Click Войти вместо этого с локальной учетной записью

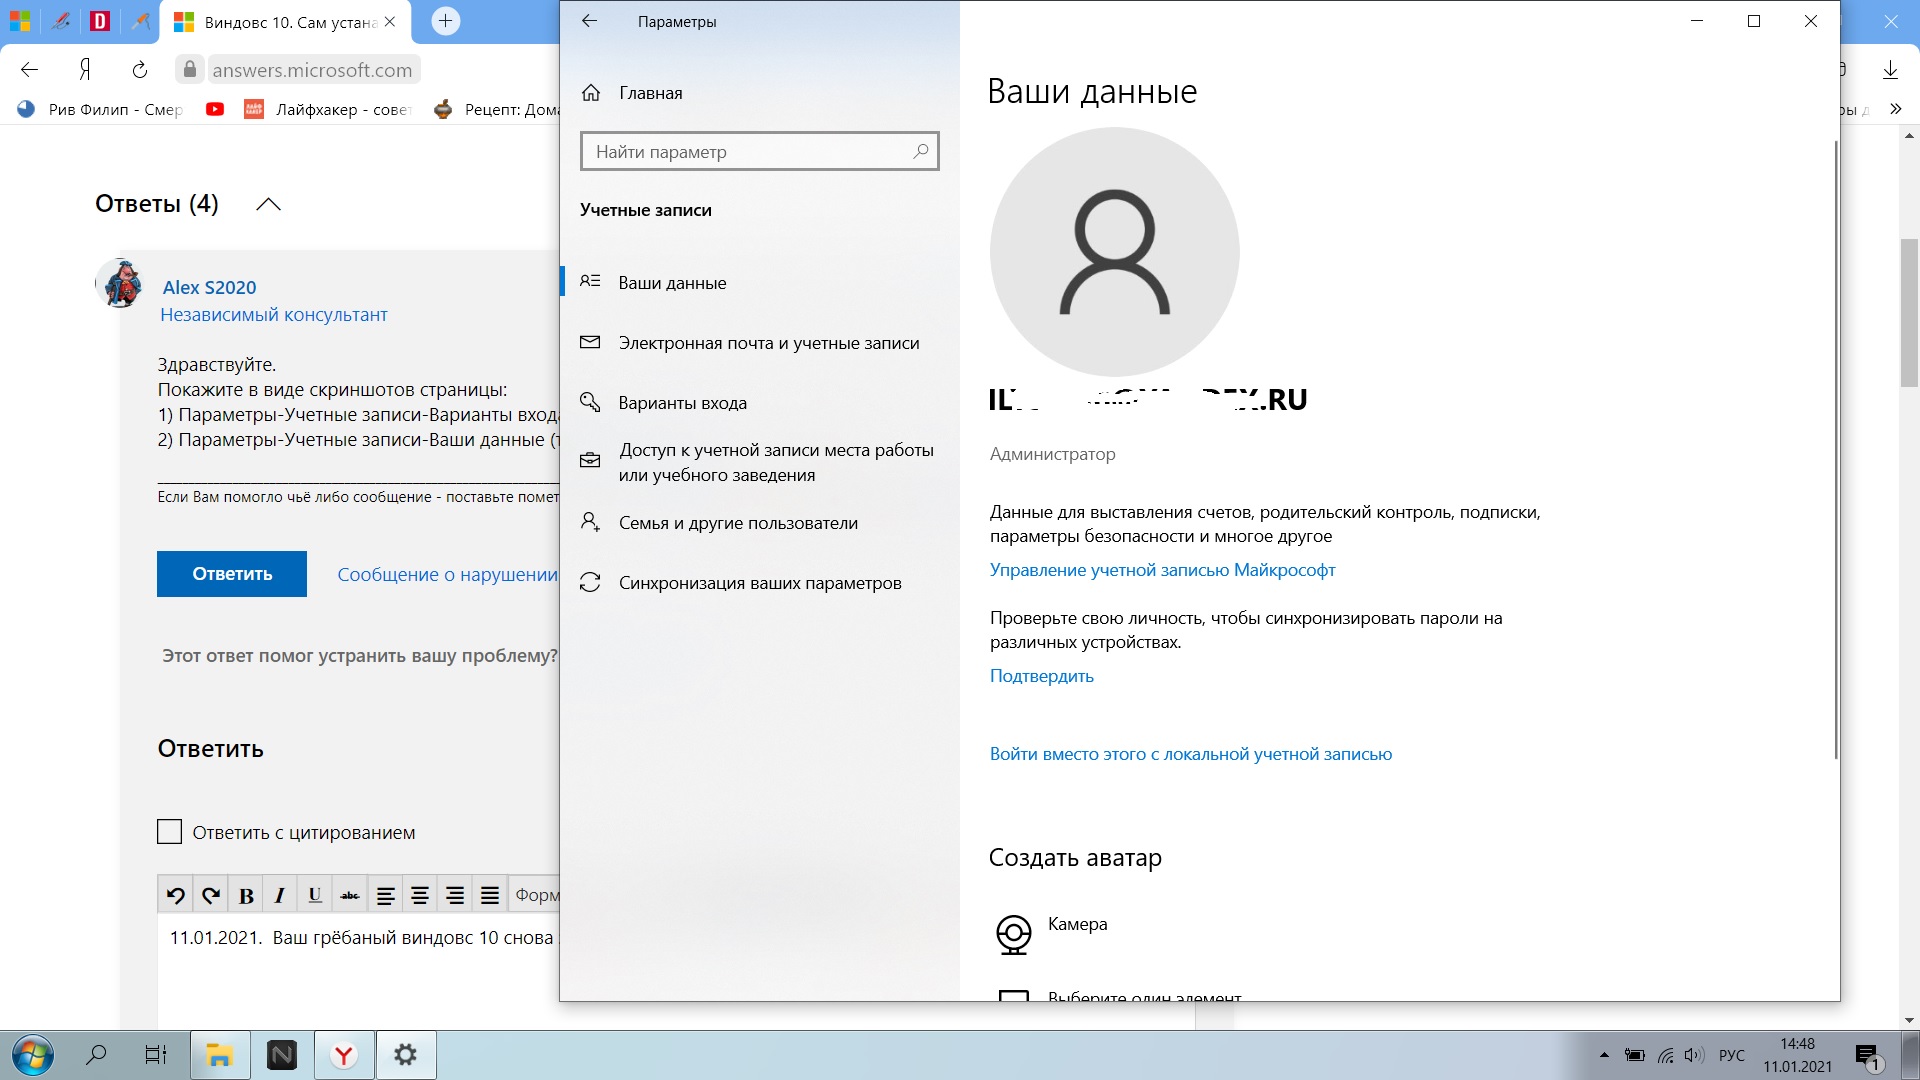[x=1190, y=754]
